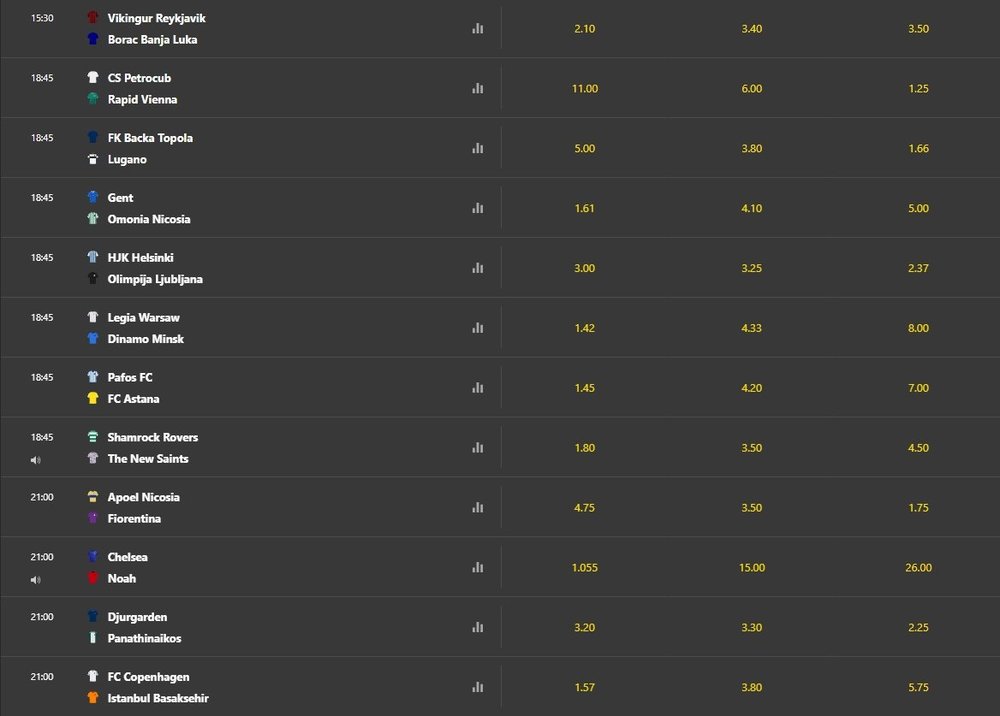Open stats icon for Legia Warsaw match
The height and width of the screenshot is (716, 1000).
click(477, 328)
